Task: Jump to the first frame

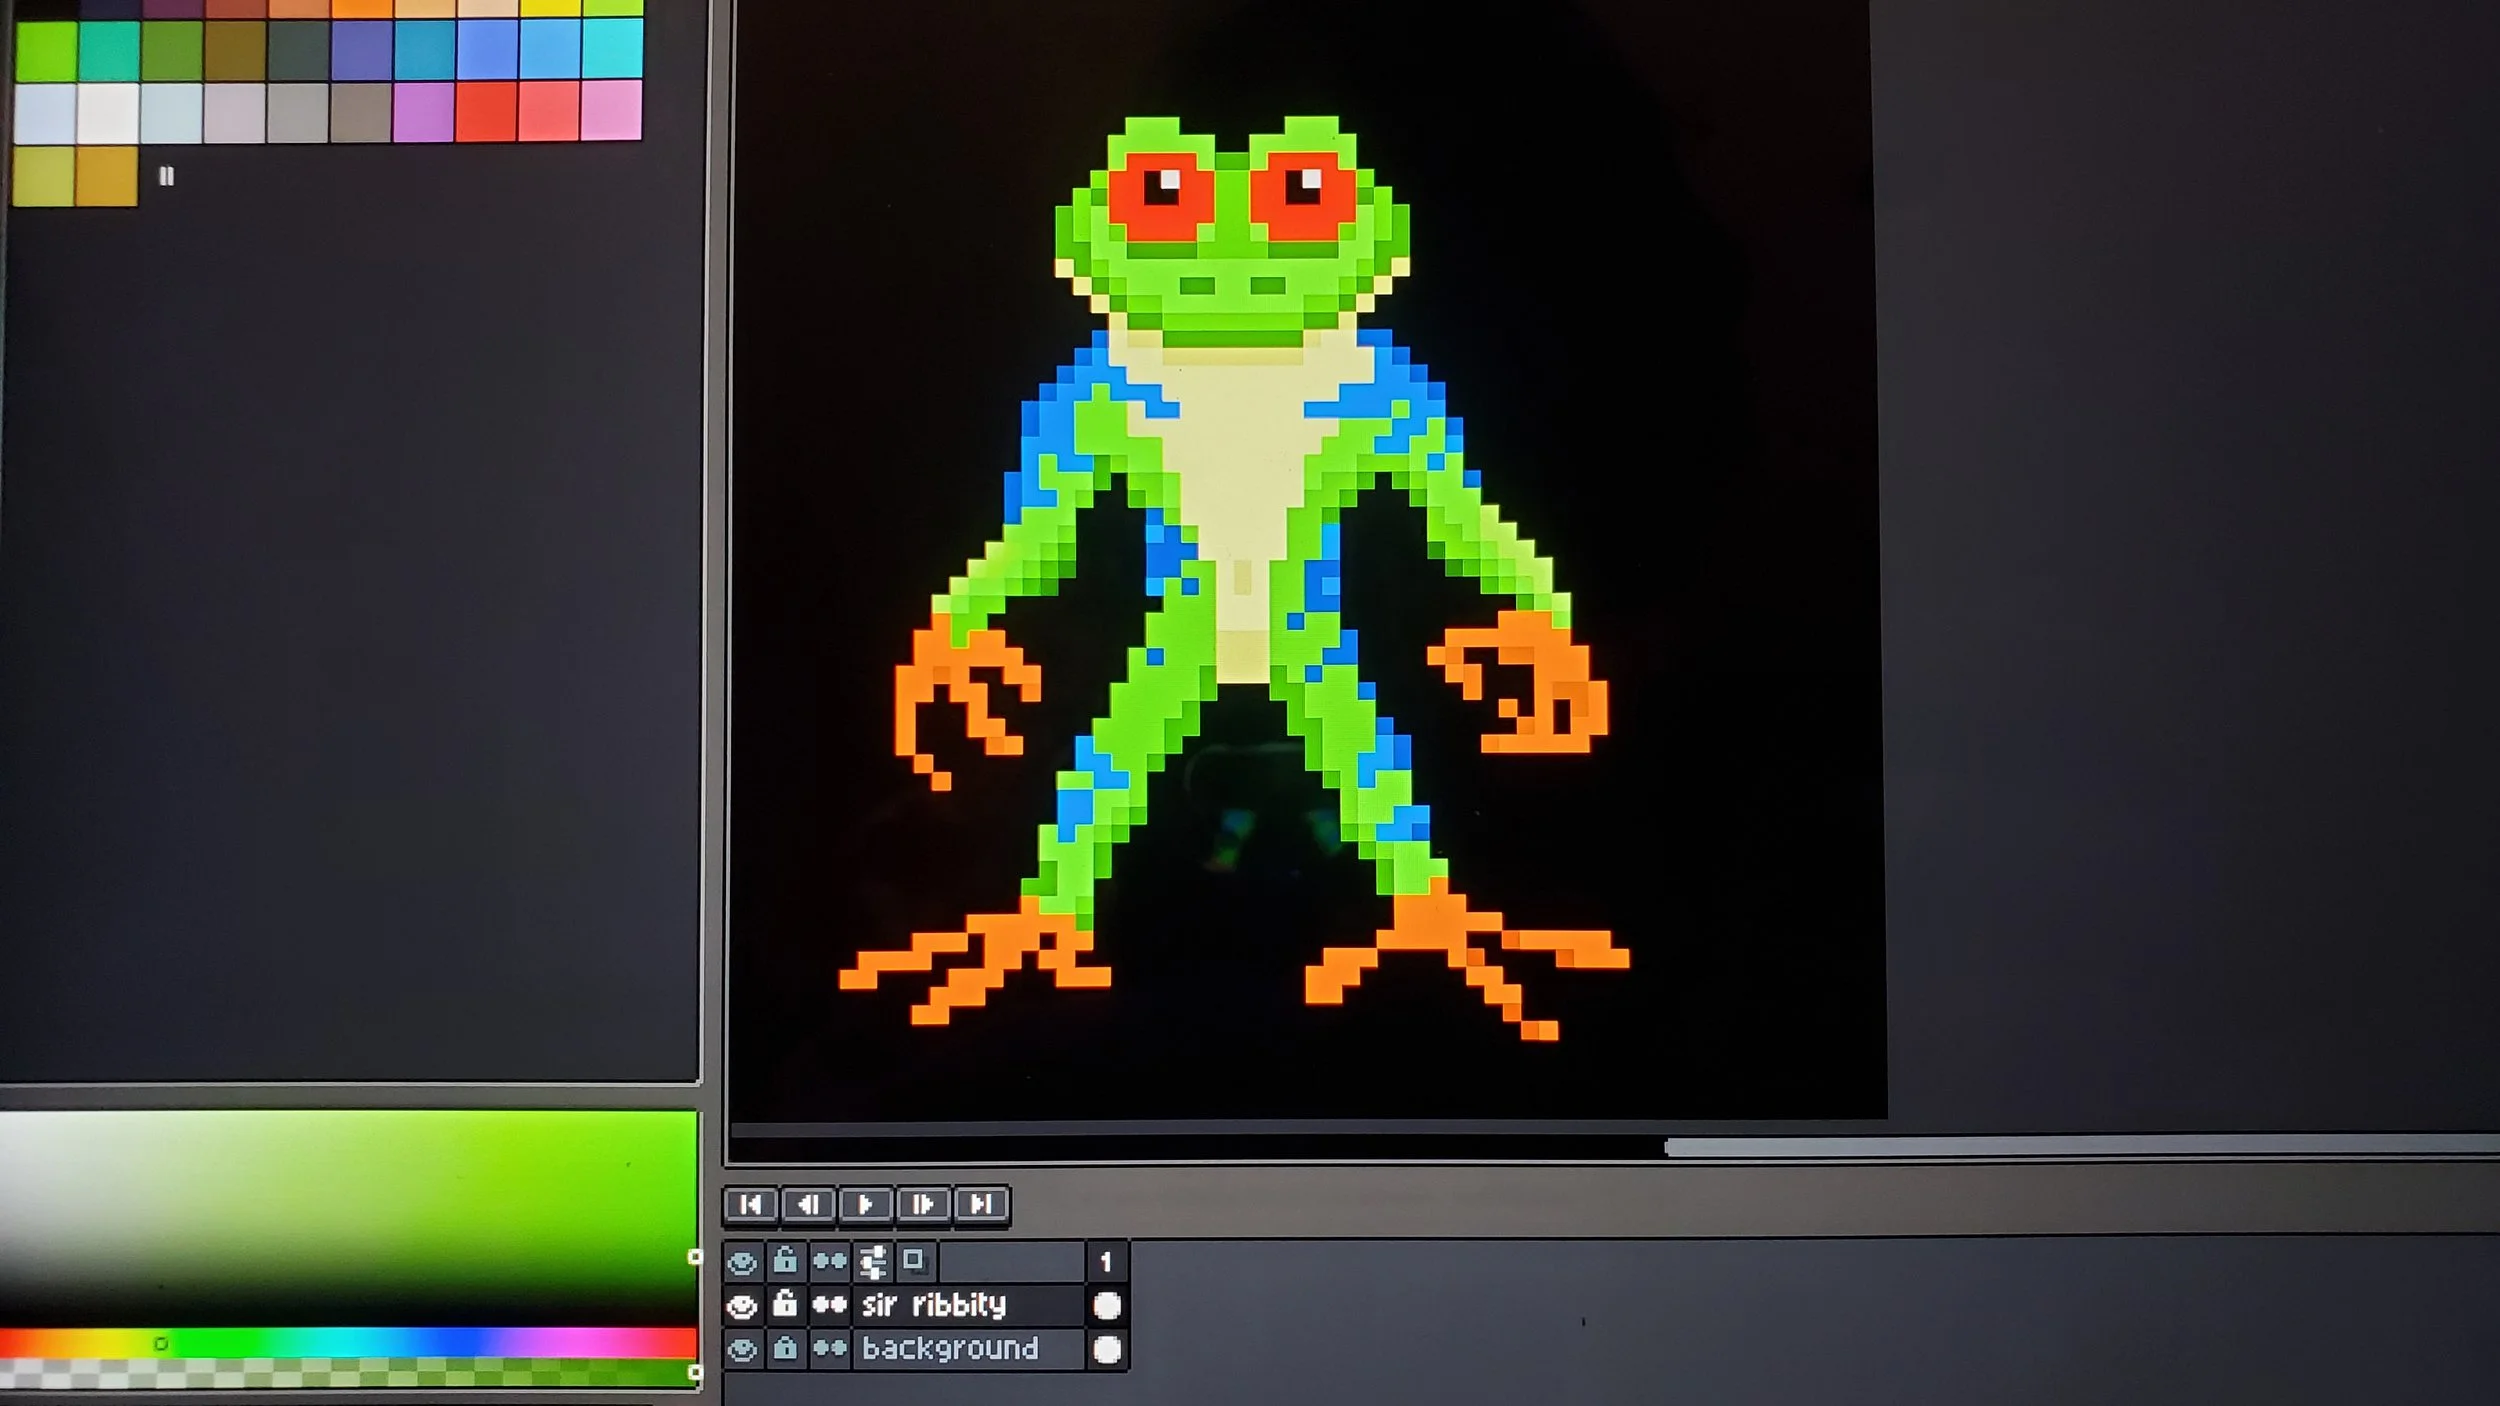Action: tap(750, 1205)
